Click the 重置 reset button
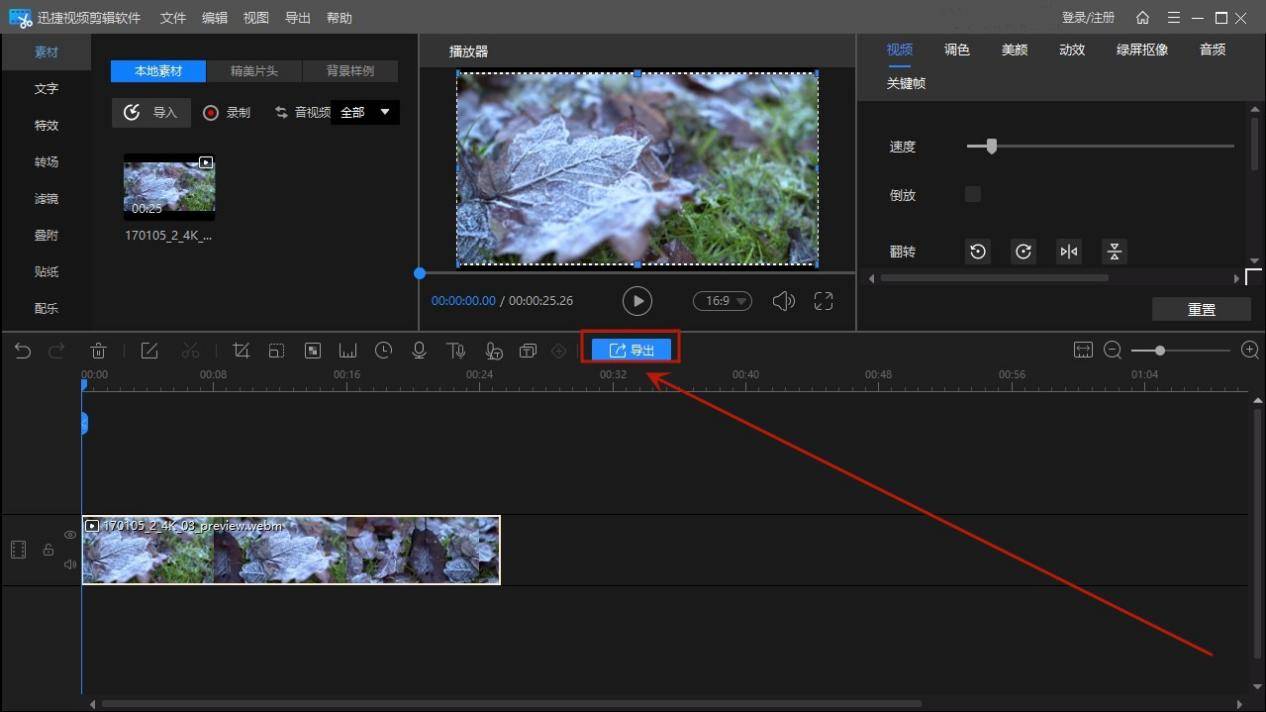 [1201, 310]
